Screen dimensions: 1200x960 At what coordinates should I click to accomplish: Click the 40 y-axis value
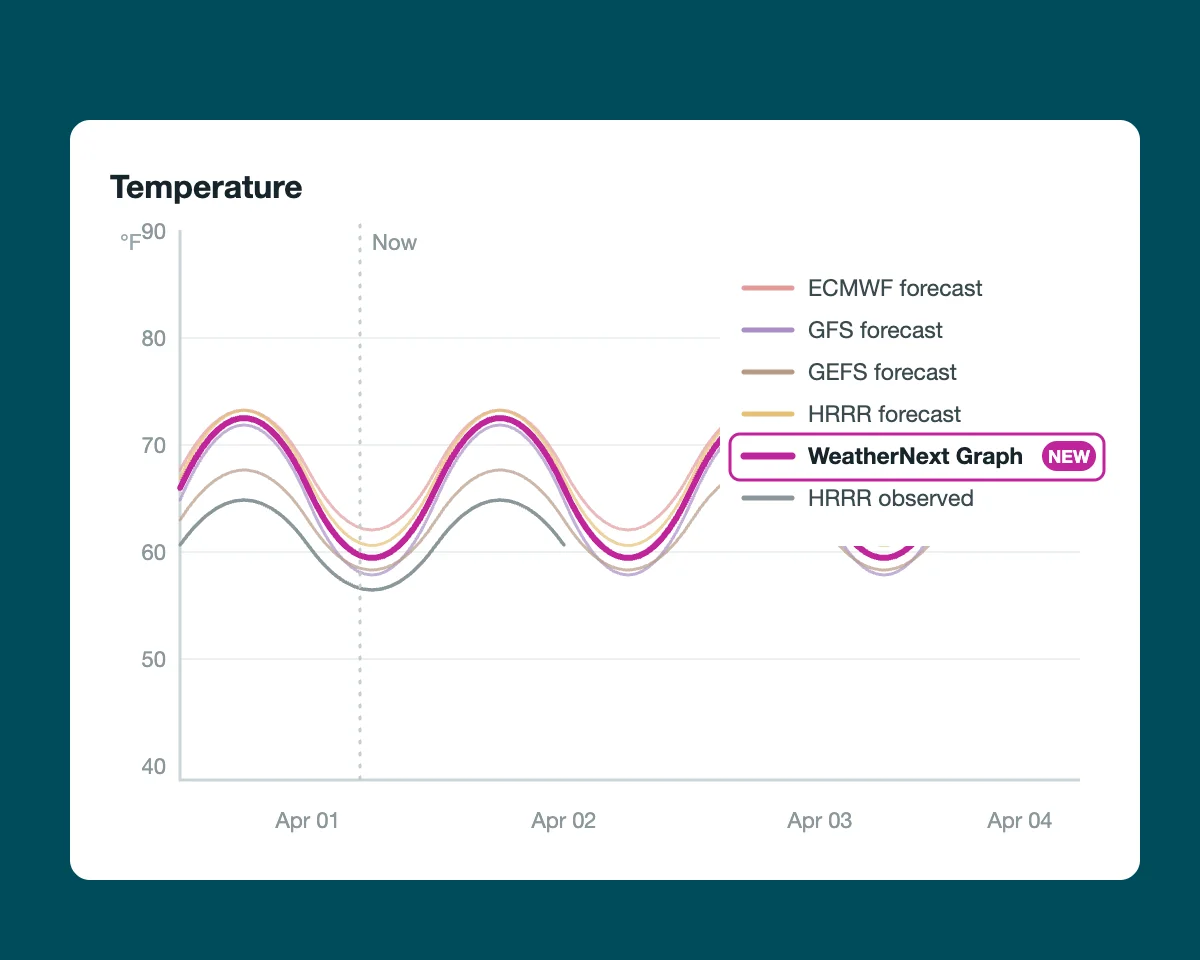(153, 767)
